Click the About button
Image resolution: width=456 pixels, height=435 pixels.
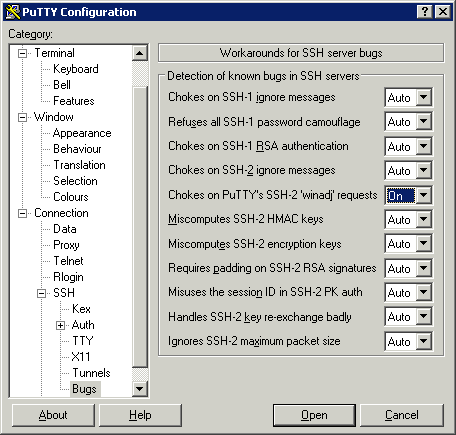[x=53, y=415]
